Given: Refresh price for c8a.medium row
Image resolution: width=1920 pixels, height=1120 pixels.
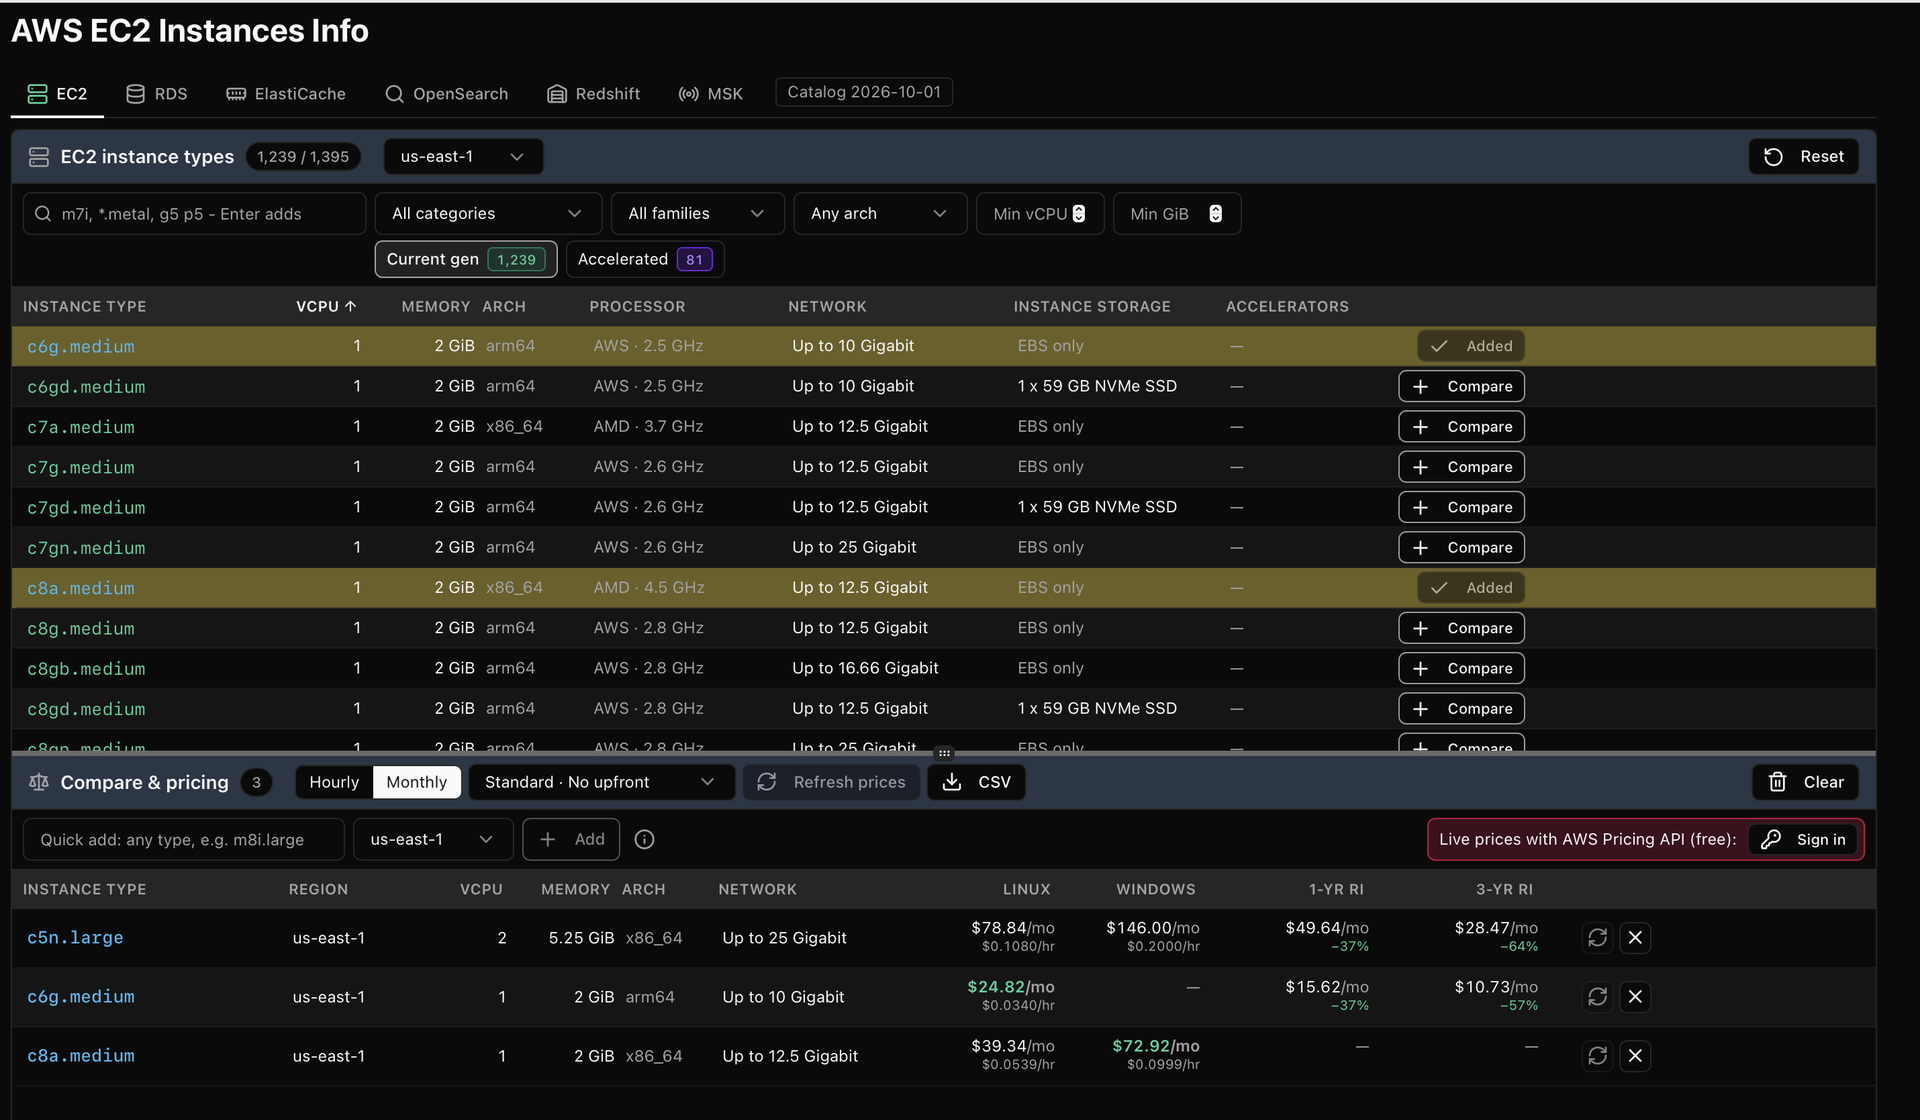Looking at the screenshot, I should pos(1597,1056).
